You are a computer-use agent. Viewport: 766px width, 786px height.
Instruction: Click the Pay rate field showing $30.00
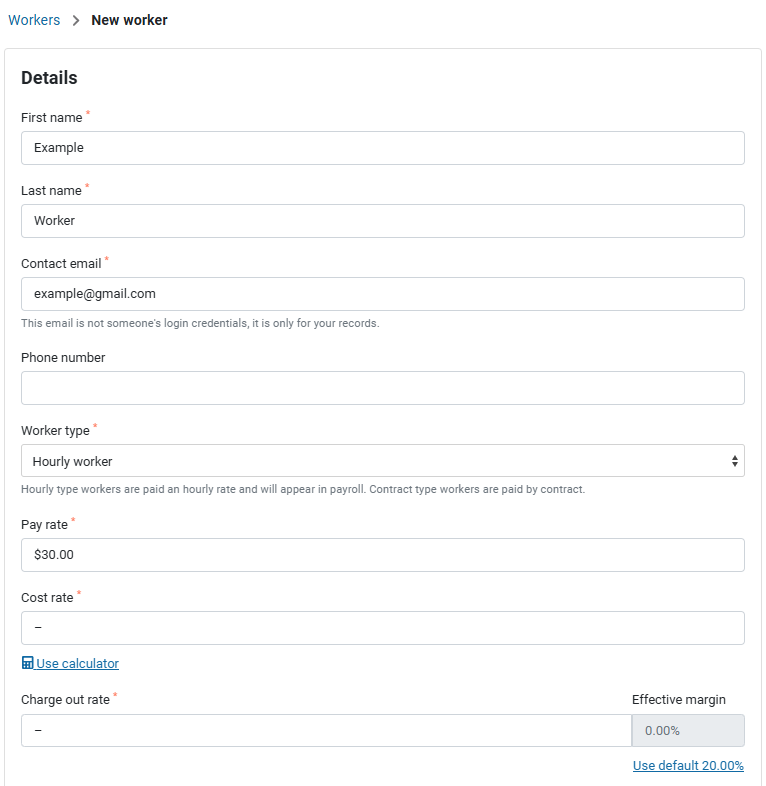click(x=382, y=555)
